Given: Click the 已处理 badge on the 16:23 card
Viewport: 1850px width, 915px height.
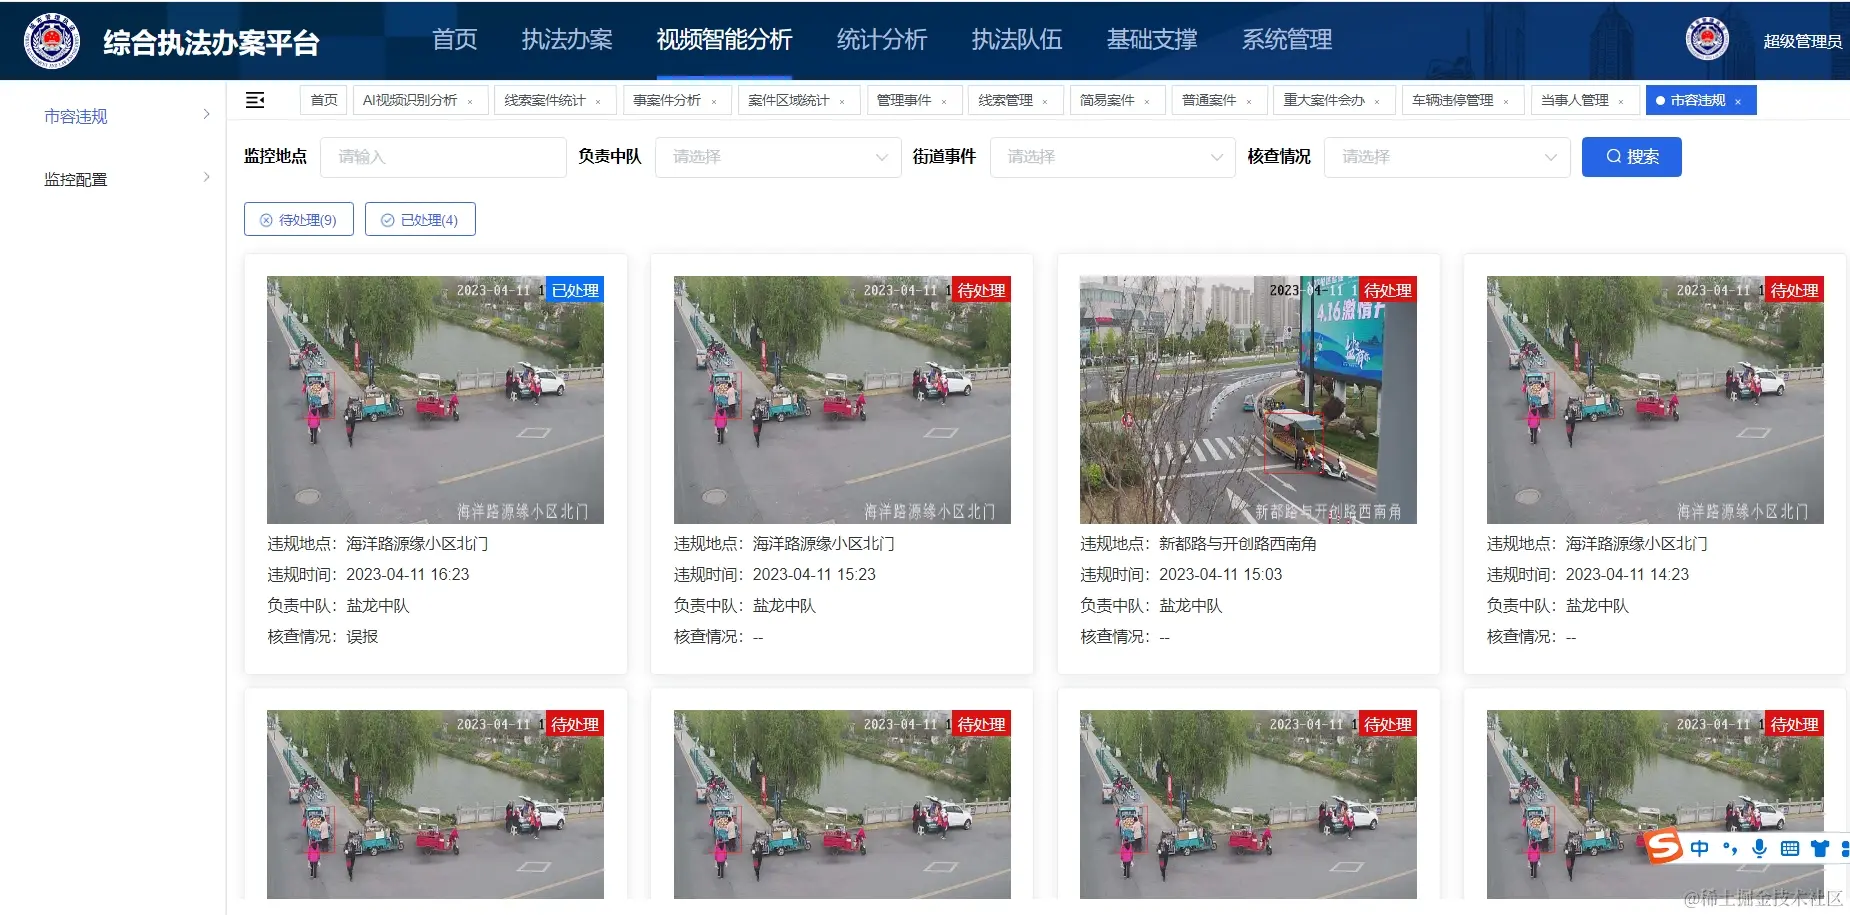Looking at the screenshot, I should 575,290.
